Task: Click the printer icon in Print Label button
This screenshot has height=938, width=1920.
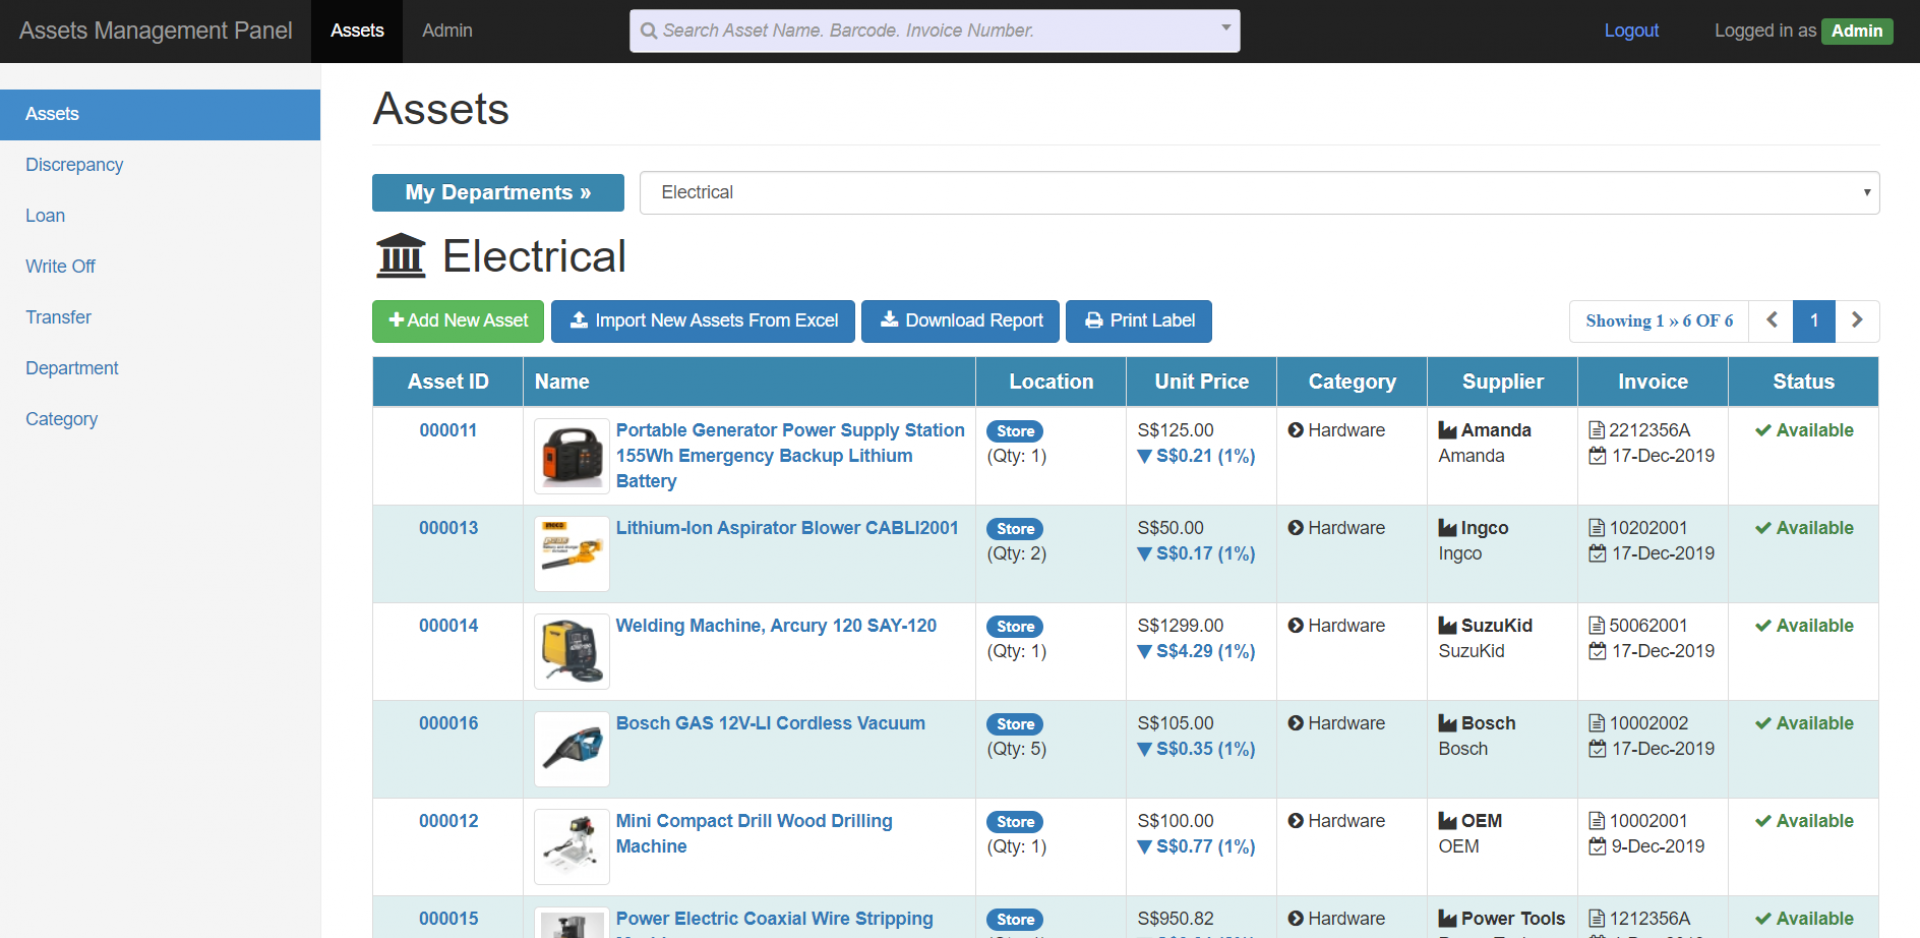Action: point(1093,320)
